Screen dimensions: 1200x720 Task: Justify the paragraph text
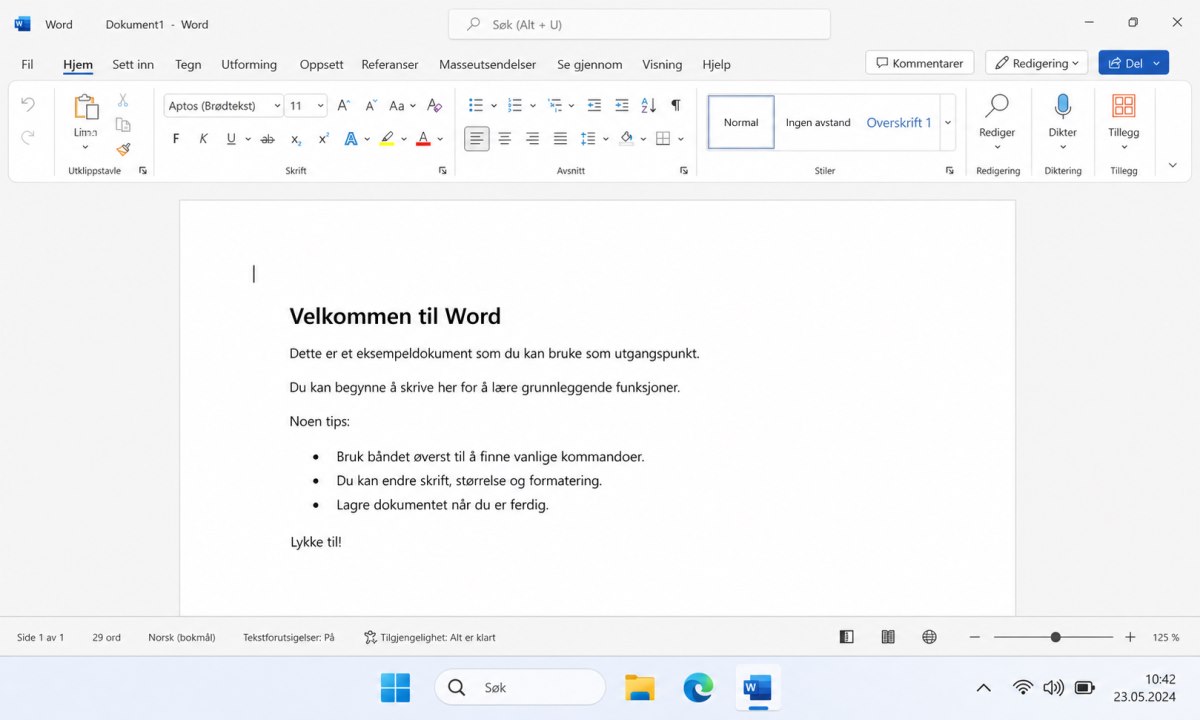tap(560, 139)
